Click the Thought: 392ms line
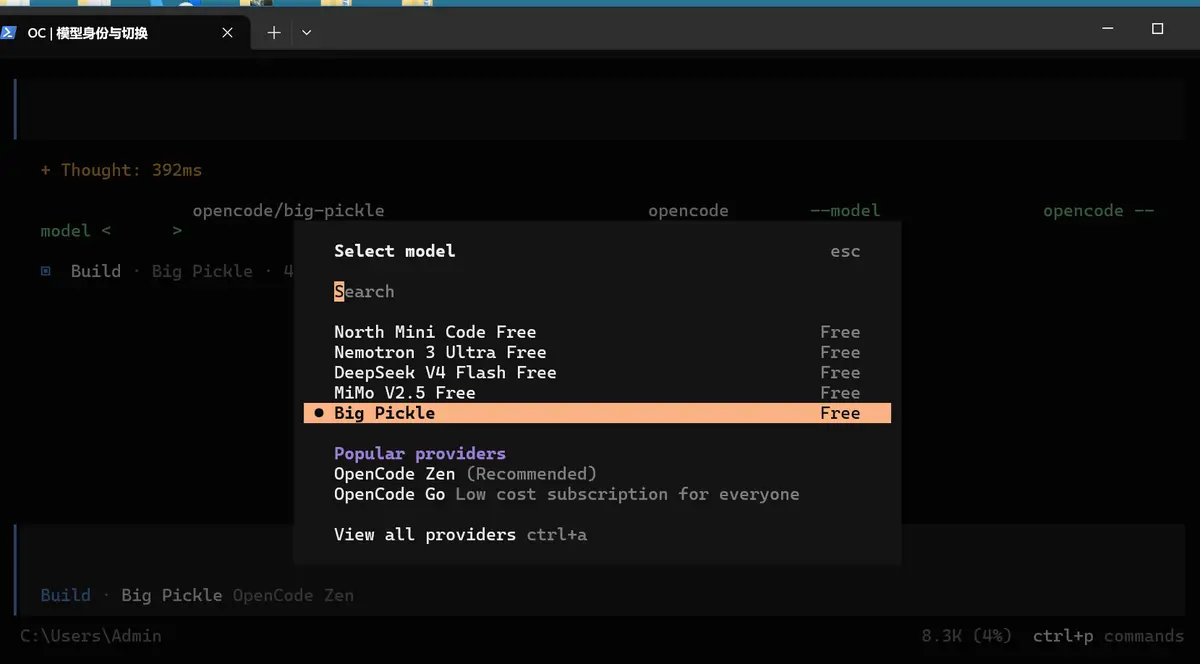Screen dimensions: 1200x664 click(x=121, y=170)
